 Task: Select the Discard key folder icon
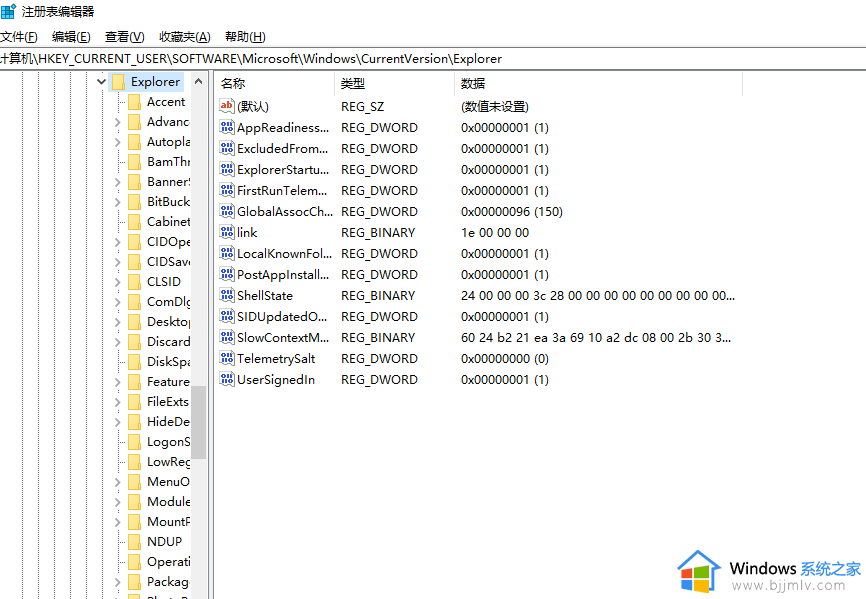tap(134, 342)
